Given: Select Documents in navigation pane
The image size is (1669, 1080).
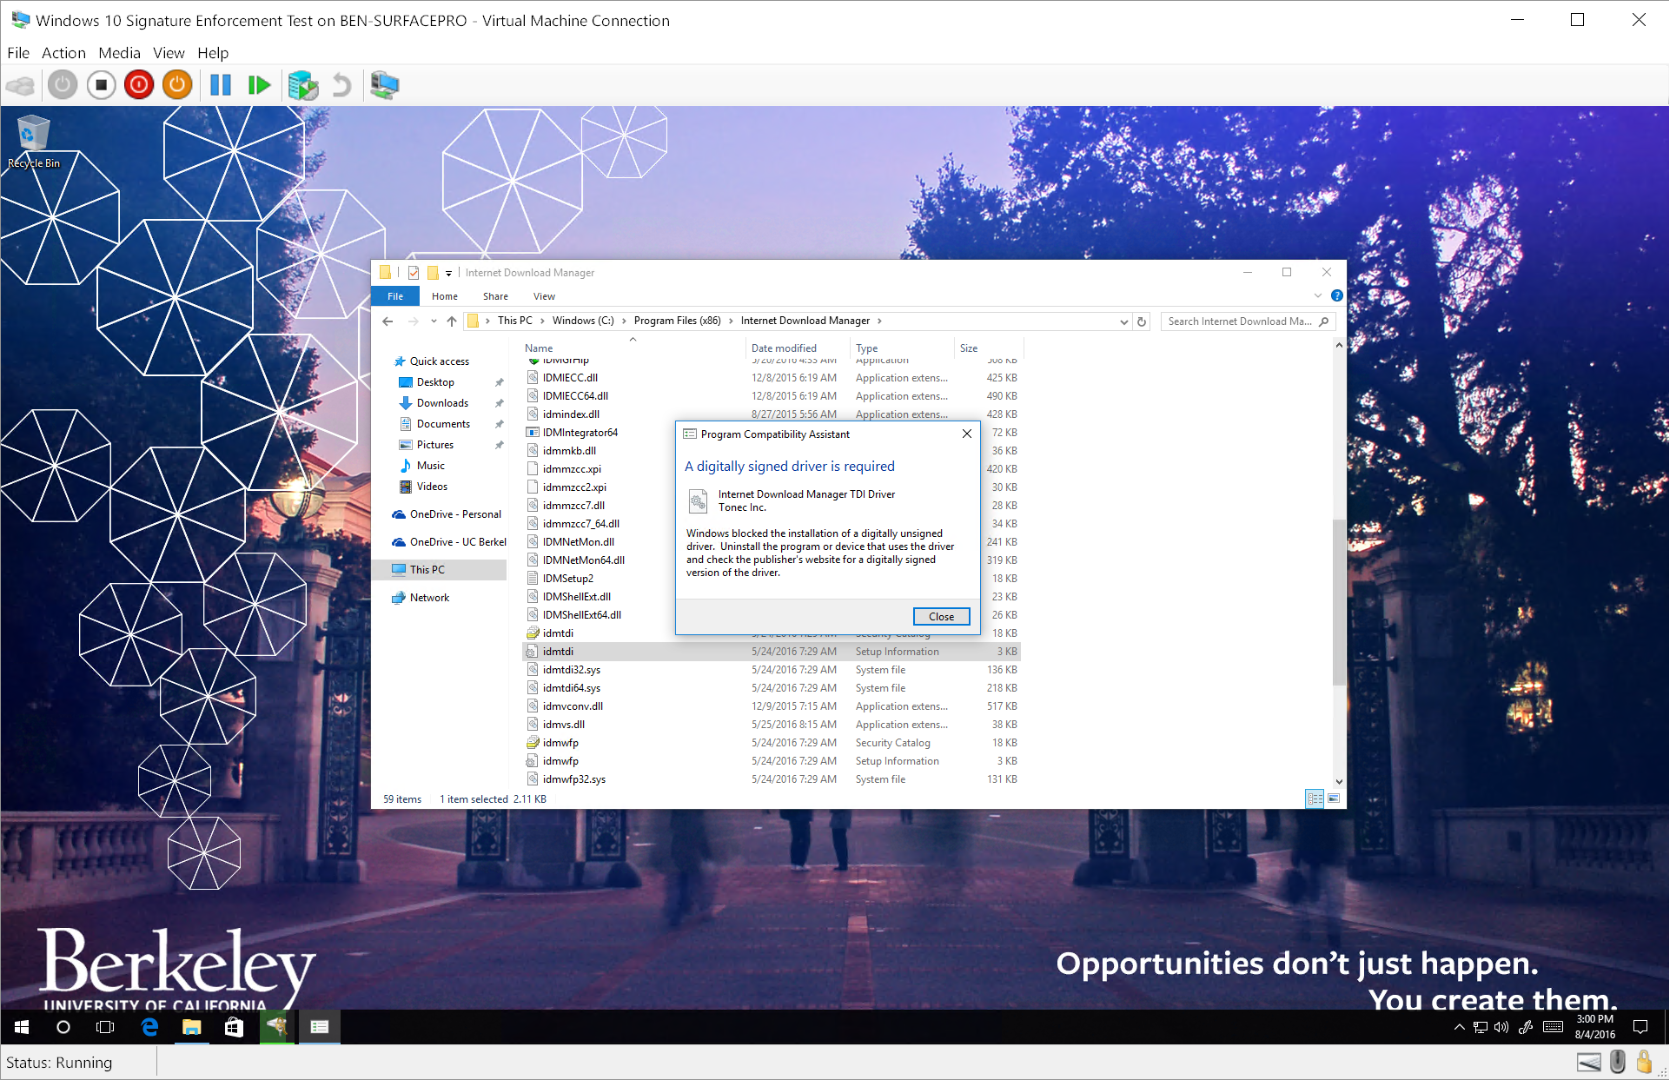Looking at the screenshot, I should 443,424.
